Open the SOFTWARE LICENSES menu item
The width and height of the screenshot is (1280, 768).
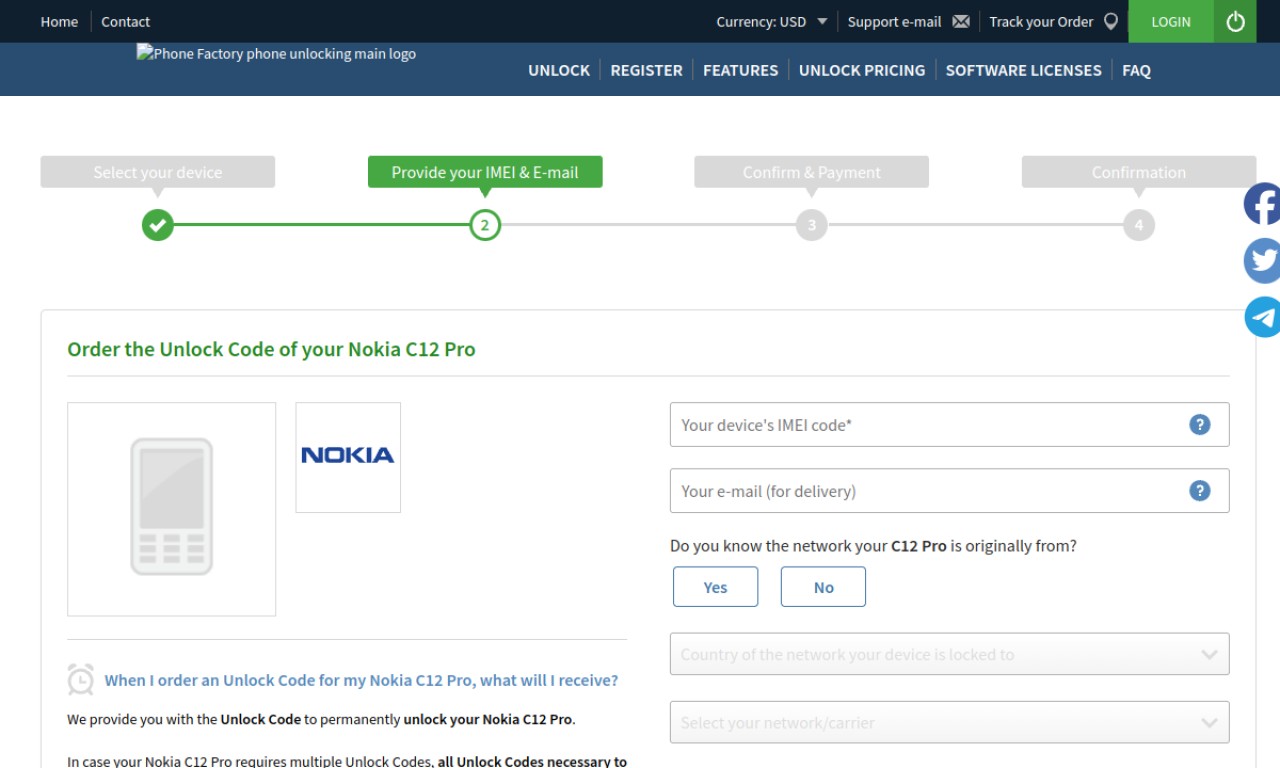1023,70
